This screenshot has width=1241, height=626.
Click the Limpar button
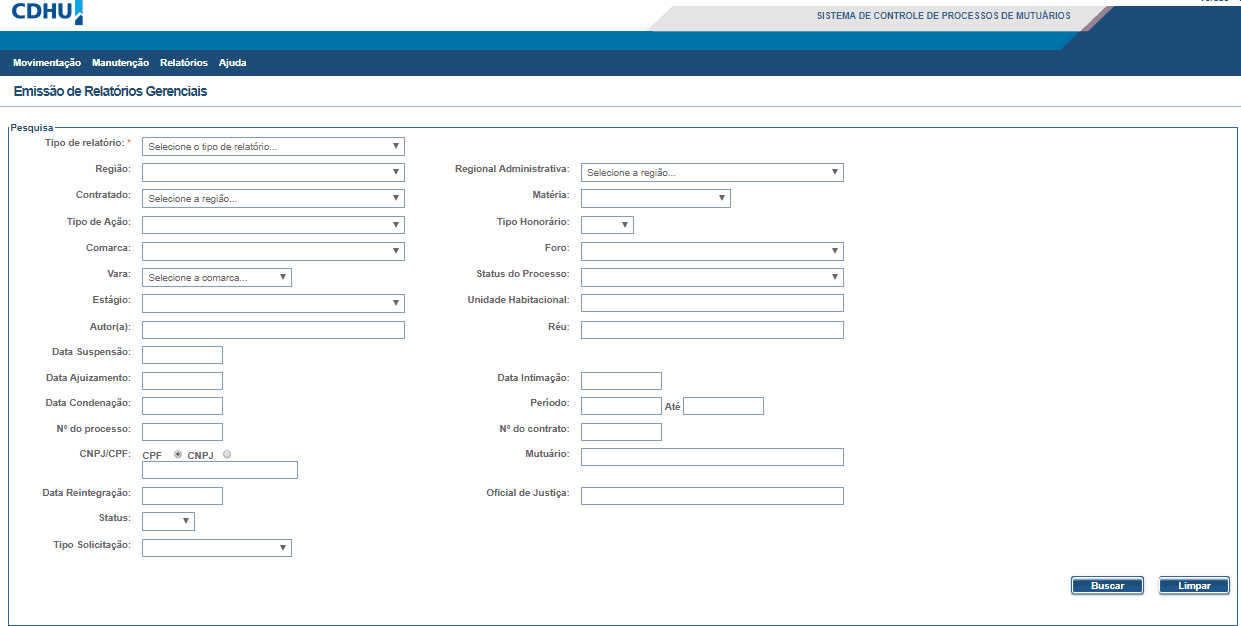coord(1194,586)
